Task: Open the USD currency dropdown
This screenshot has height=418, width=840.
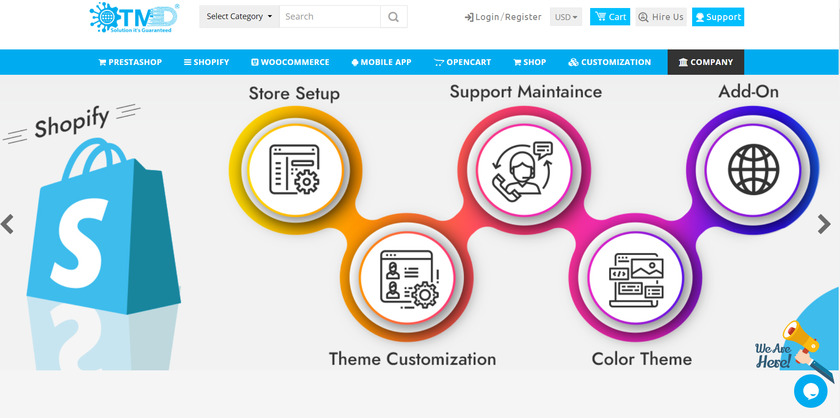Action: [x=566, y=17]
